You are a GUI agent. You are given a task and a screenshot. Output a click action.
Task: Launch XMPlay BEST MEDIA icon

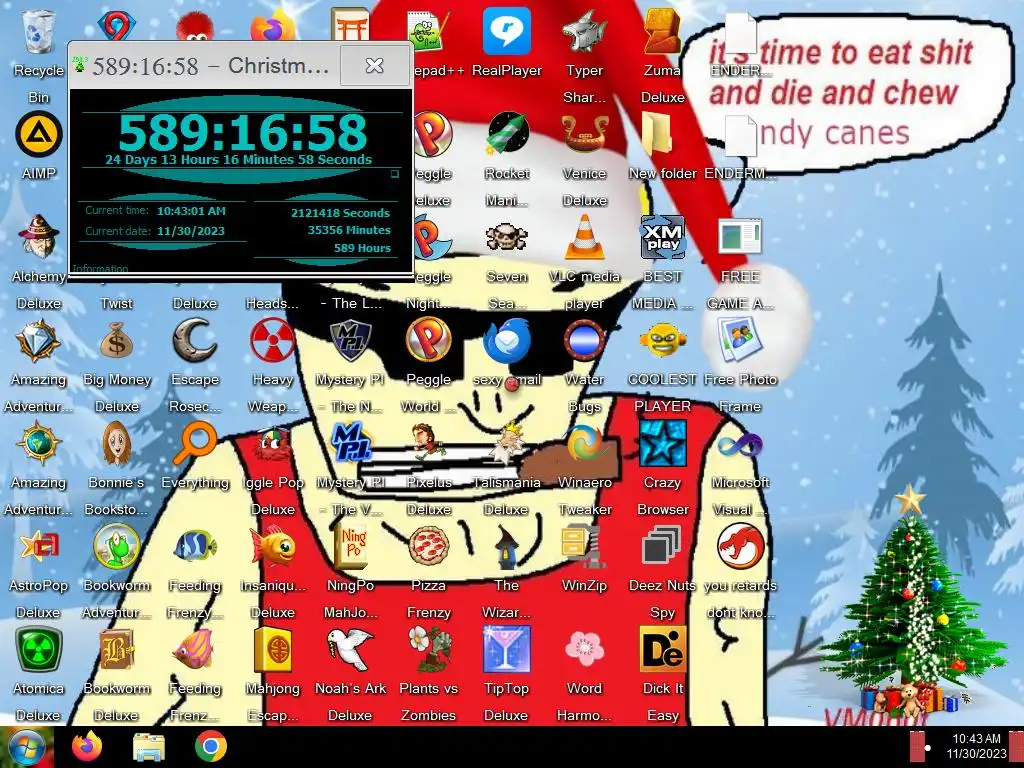[662, 238]
